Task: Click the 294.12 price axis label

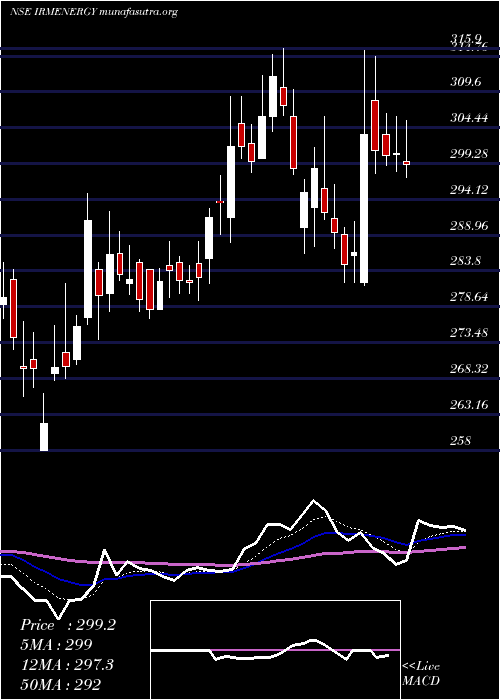Action: pyautogui.click(x=469, y=190)
